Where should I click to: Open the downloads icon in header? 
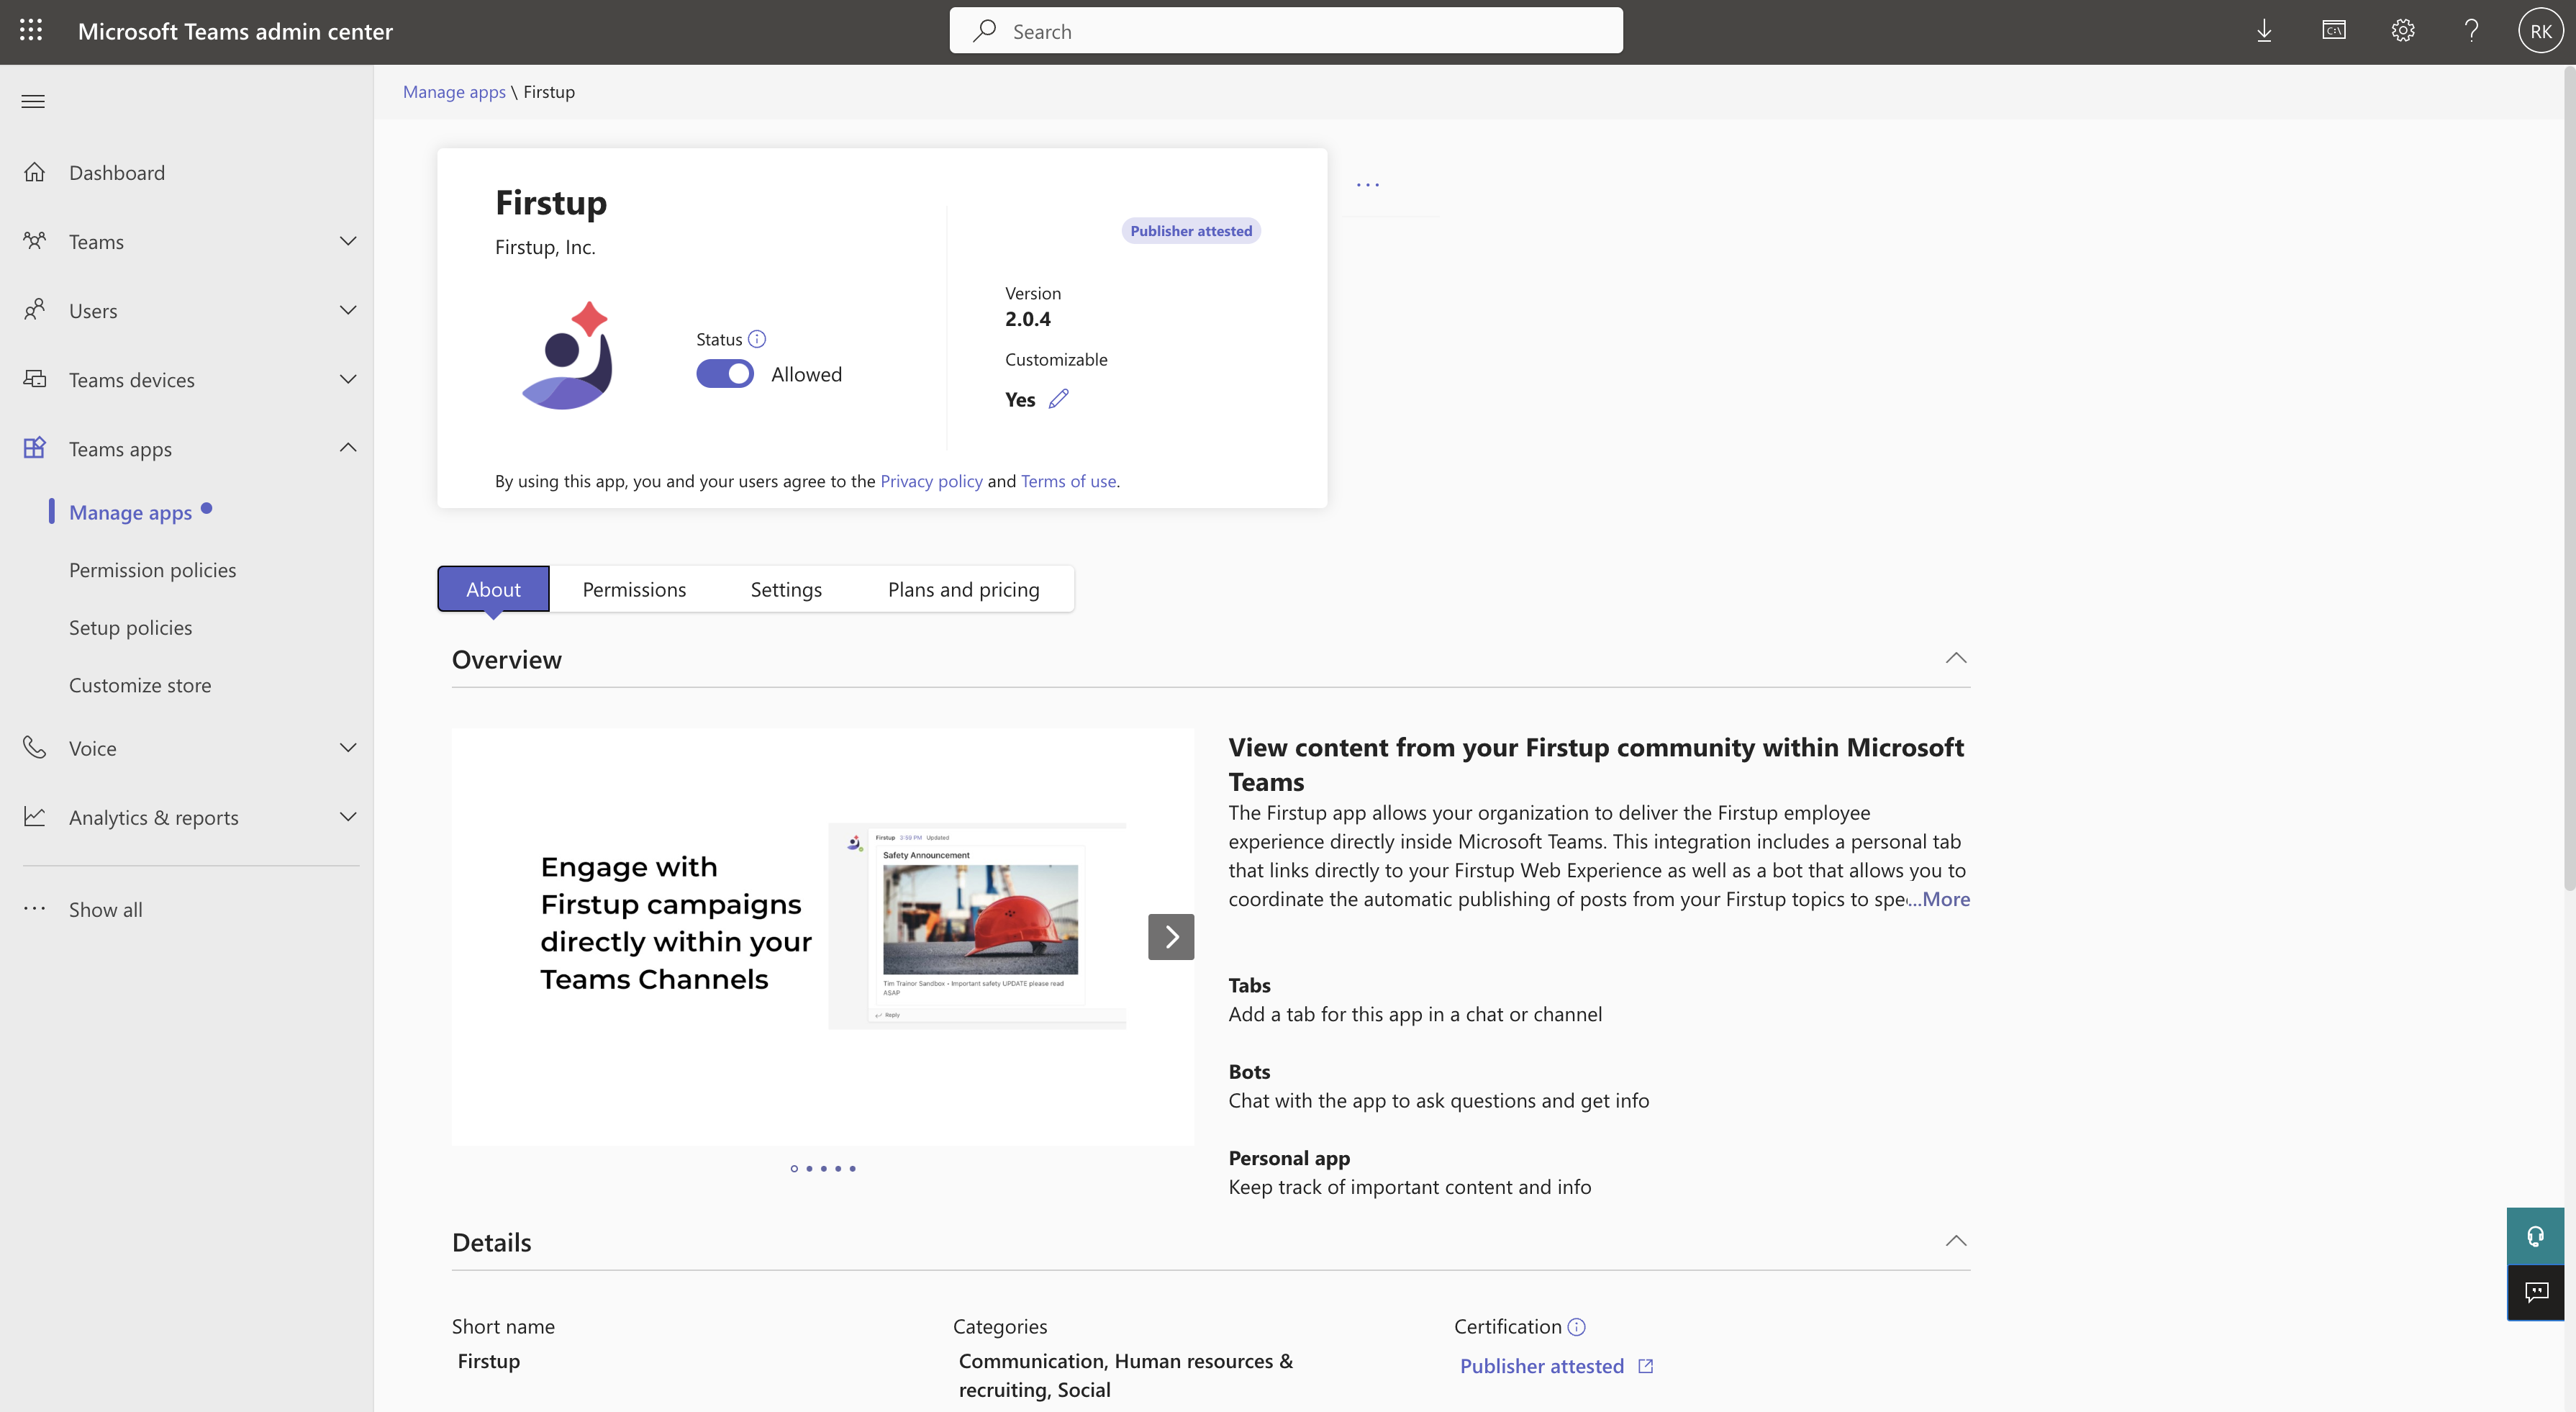[x=2264, y=31]
